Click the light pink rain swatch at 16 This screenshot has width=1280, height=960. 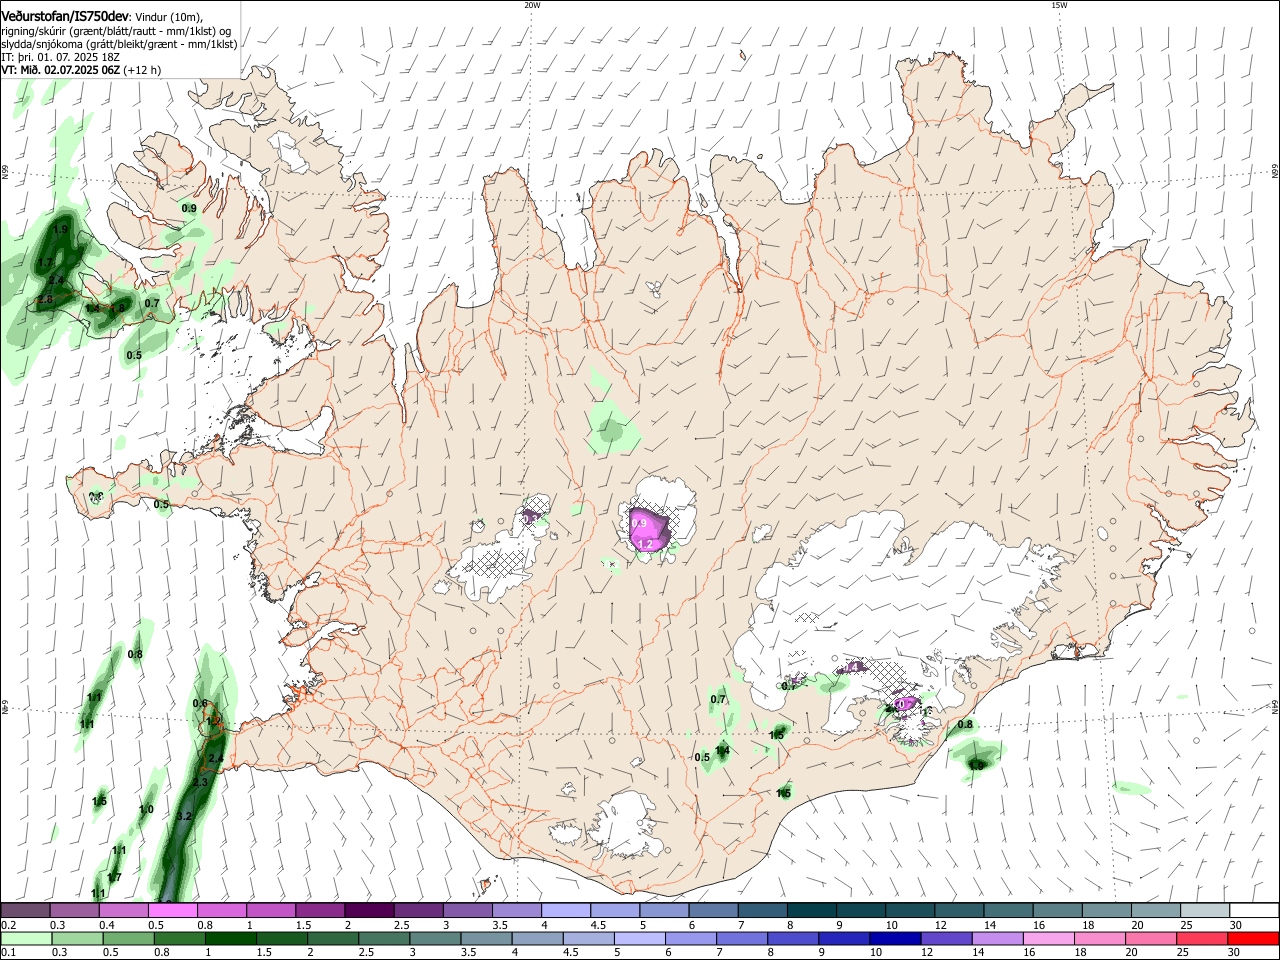1047,938
